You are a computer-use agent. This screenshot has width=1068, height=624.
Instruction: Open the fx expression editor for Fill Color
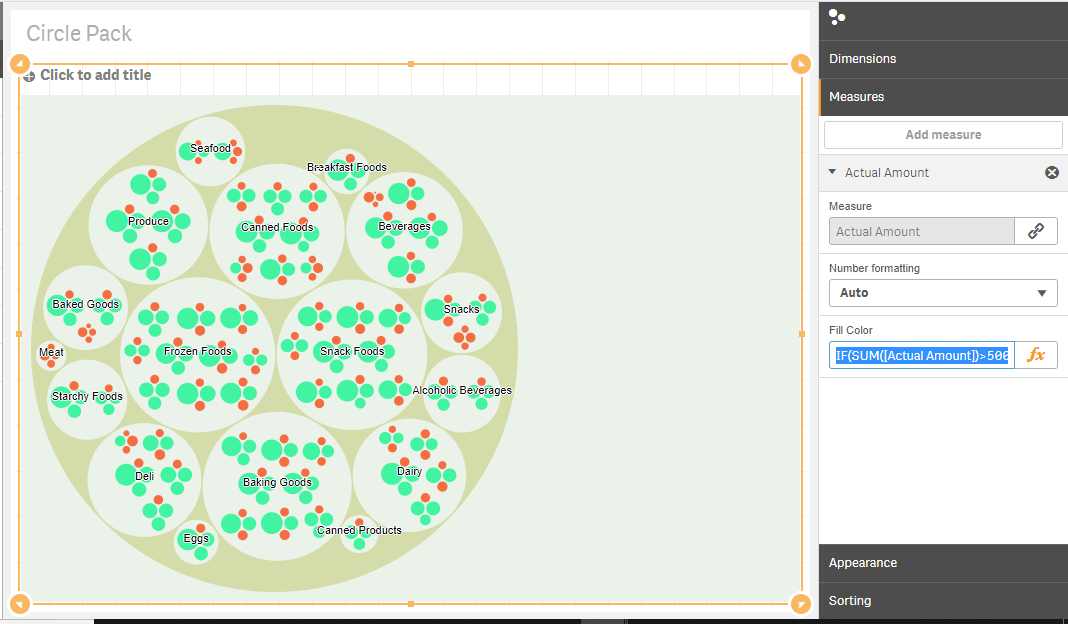[1036, 354]
